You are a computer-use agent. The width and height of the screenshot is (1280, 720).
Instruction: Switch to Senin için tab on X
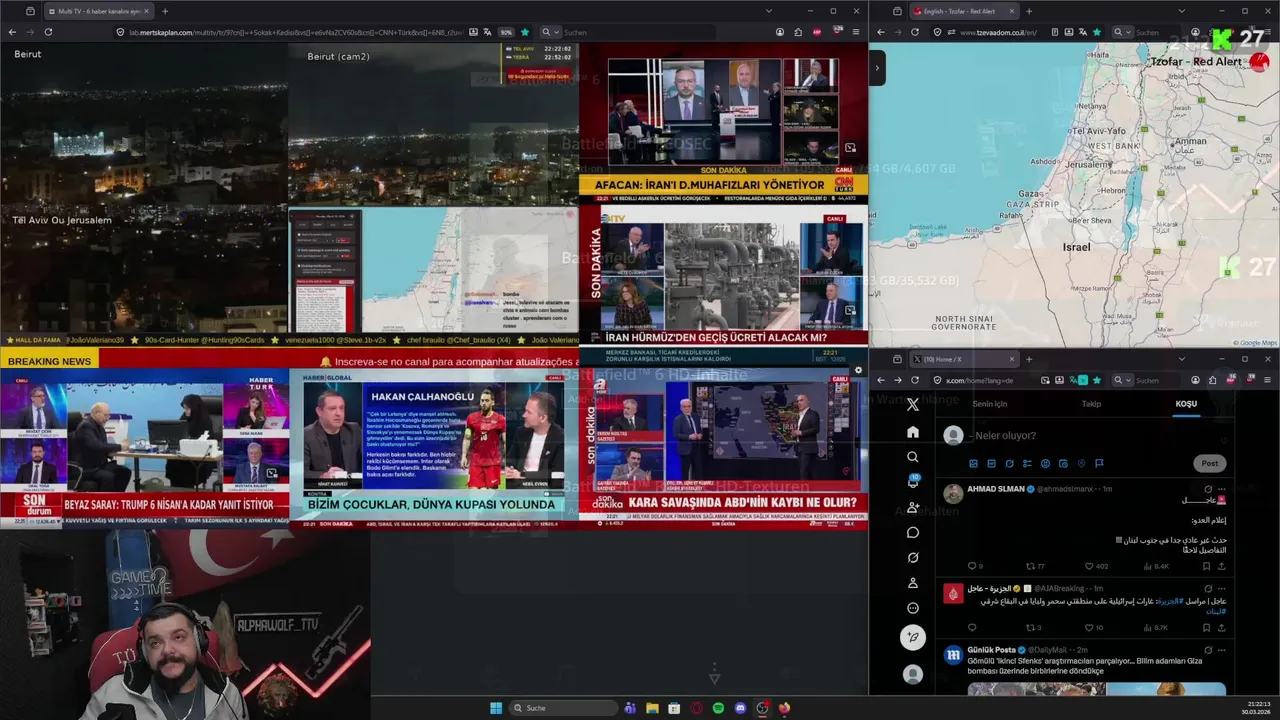pos(990,404)
